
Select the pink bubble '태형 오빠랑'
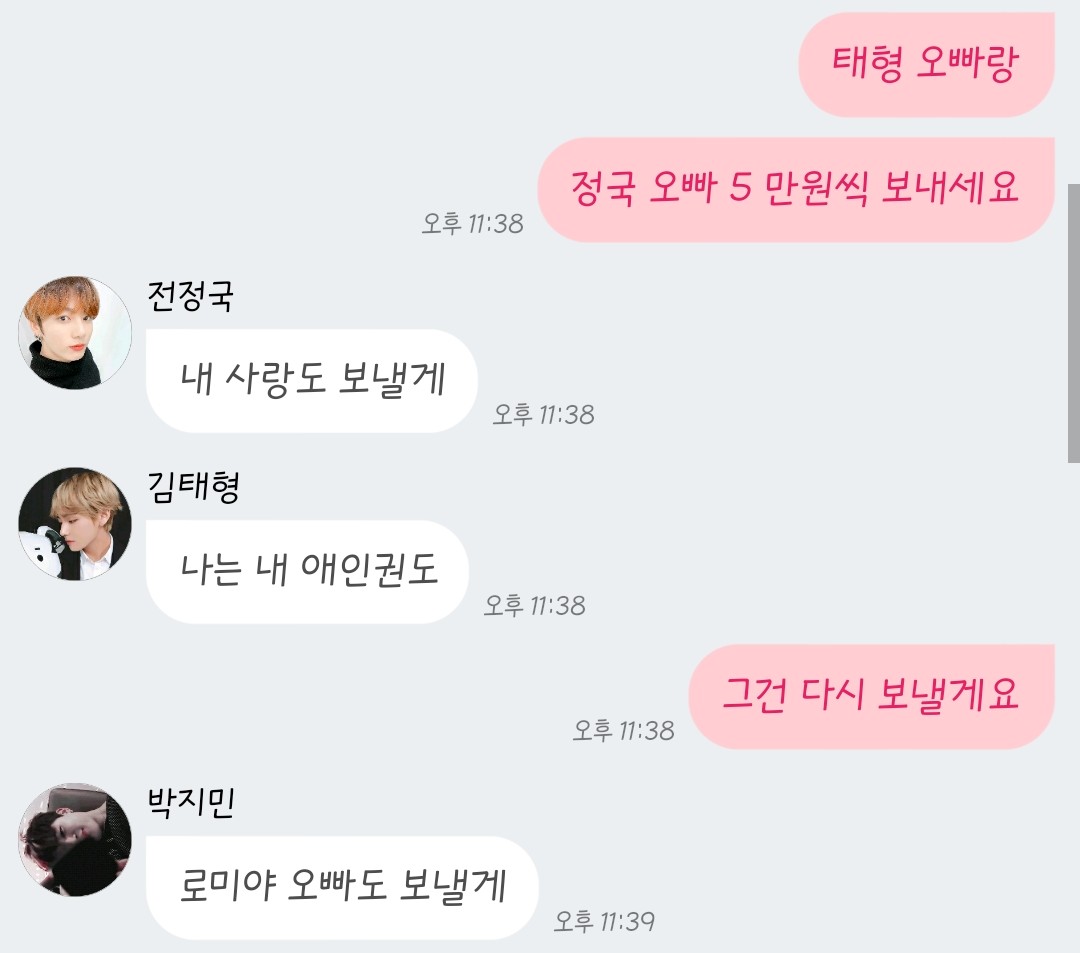pos(926,64)
